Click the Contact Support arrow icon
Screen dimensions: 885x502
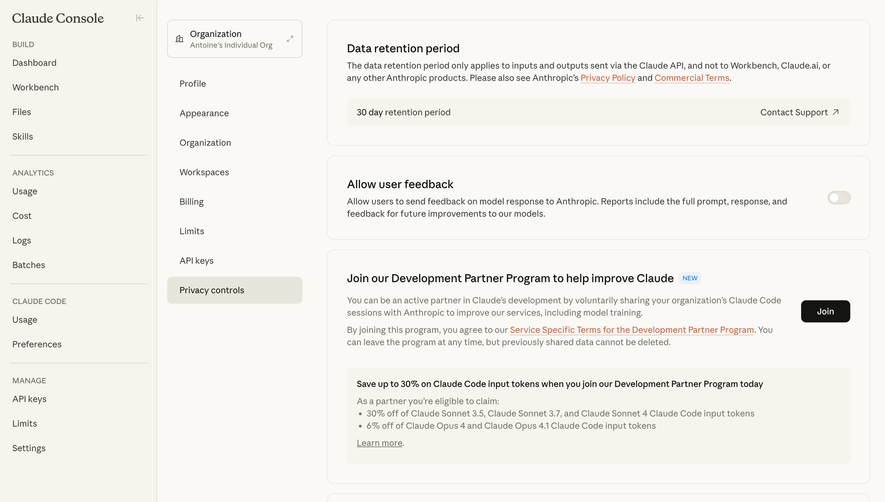[836, 112]
